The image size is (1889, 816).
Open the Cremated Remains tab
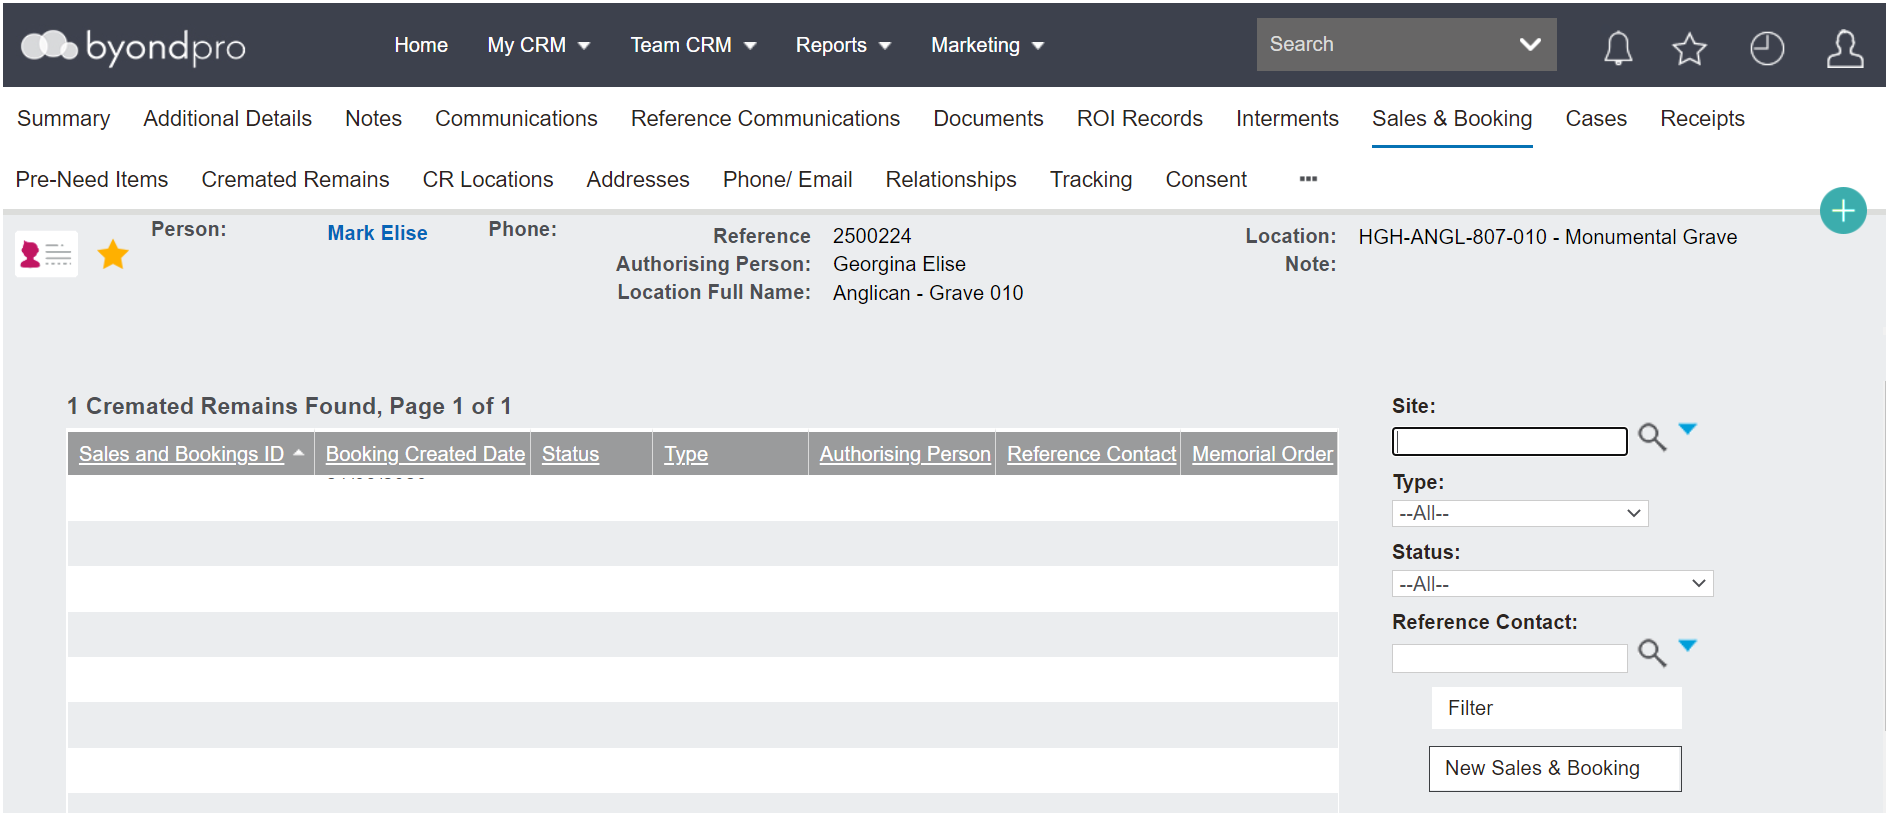click(x=295, y=179)
